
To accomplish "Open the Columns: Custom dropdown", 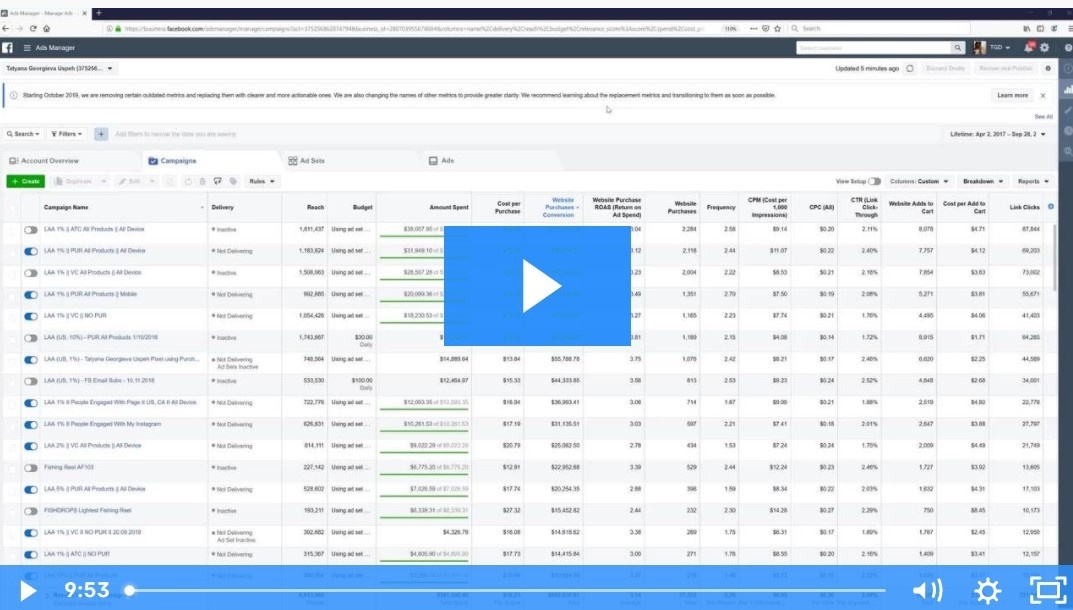I will (x=919, y=181).
